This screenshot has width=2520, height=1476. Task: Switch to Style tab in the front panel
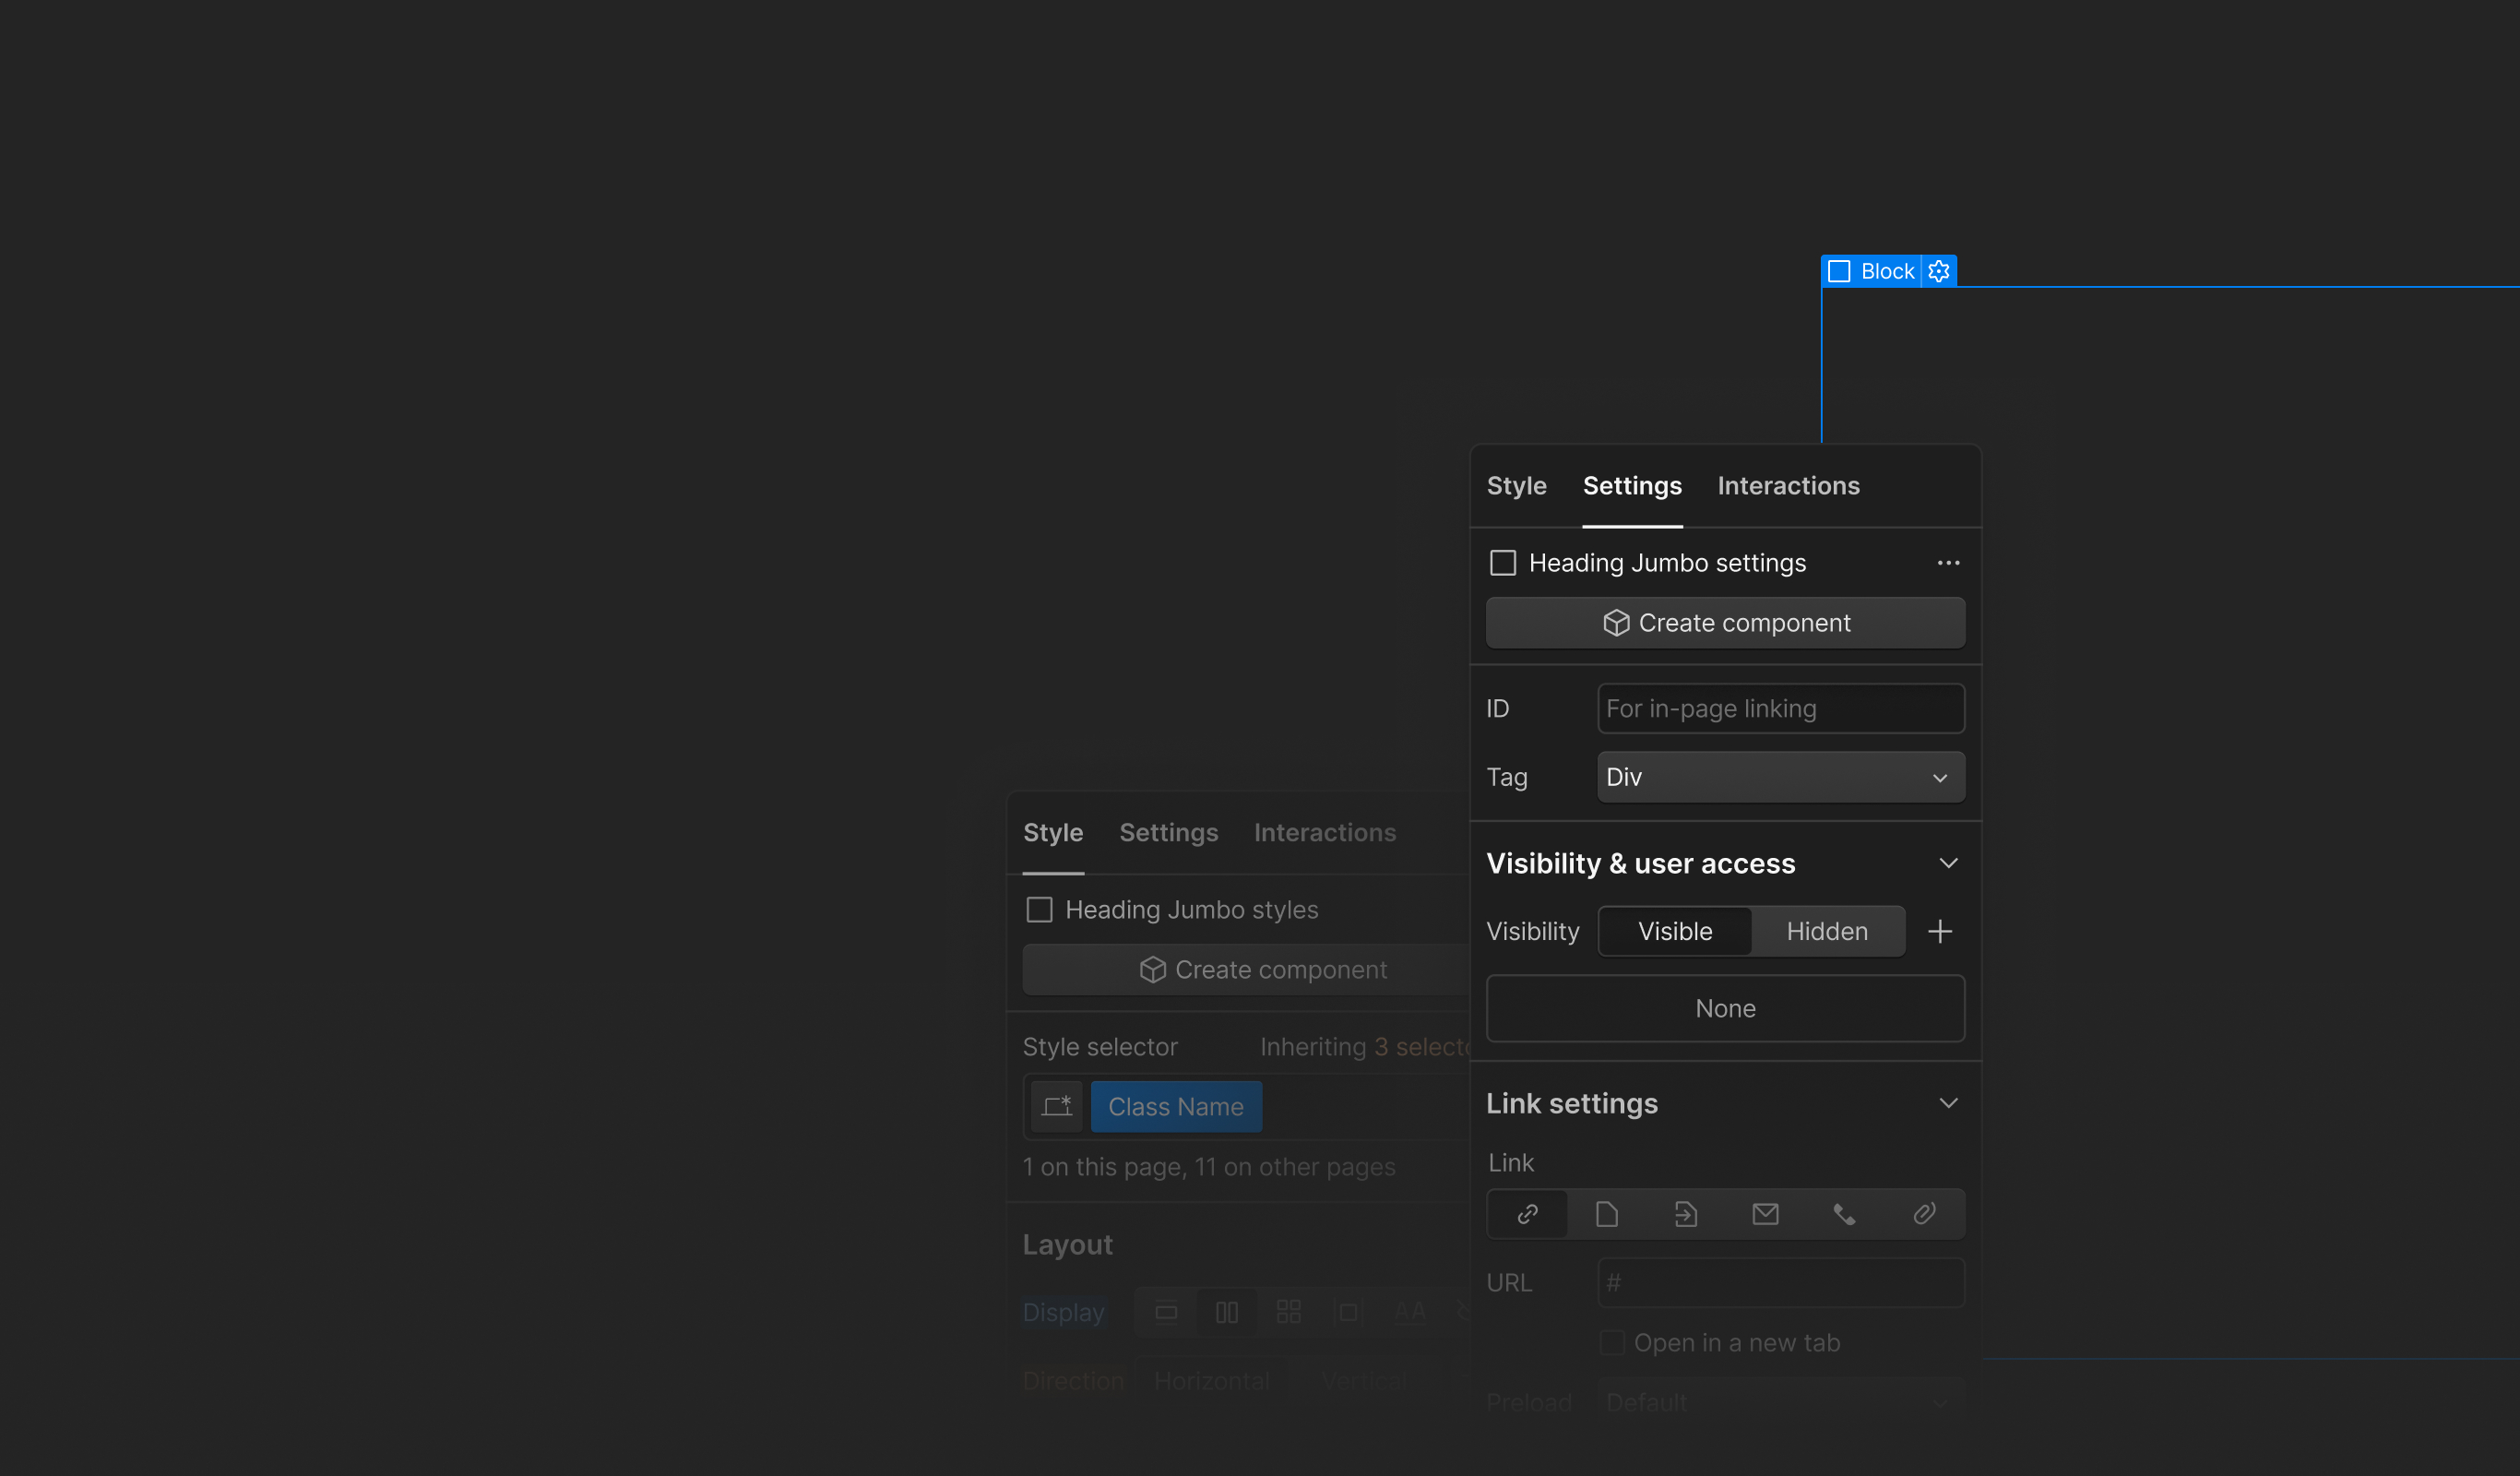click(1516, 486)
